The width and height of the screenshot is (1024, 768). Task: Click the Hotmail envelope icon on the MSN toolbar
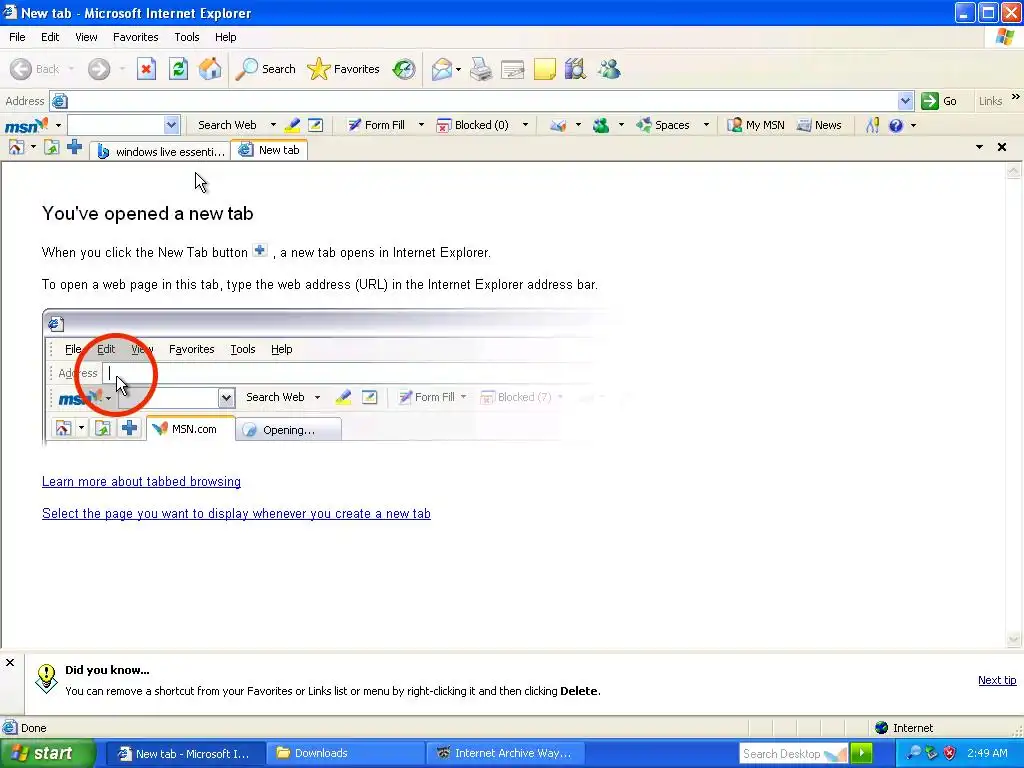click(558, 125)
